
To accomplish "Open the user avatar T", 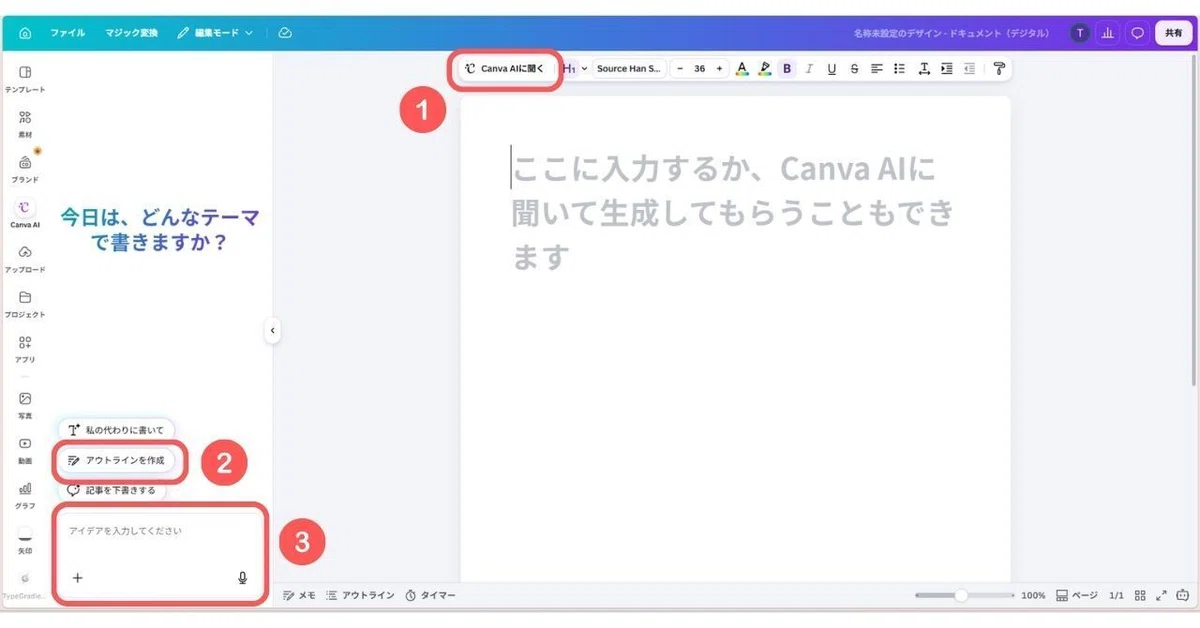I will pos(1079,33).
